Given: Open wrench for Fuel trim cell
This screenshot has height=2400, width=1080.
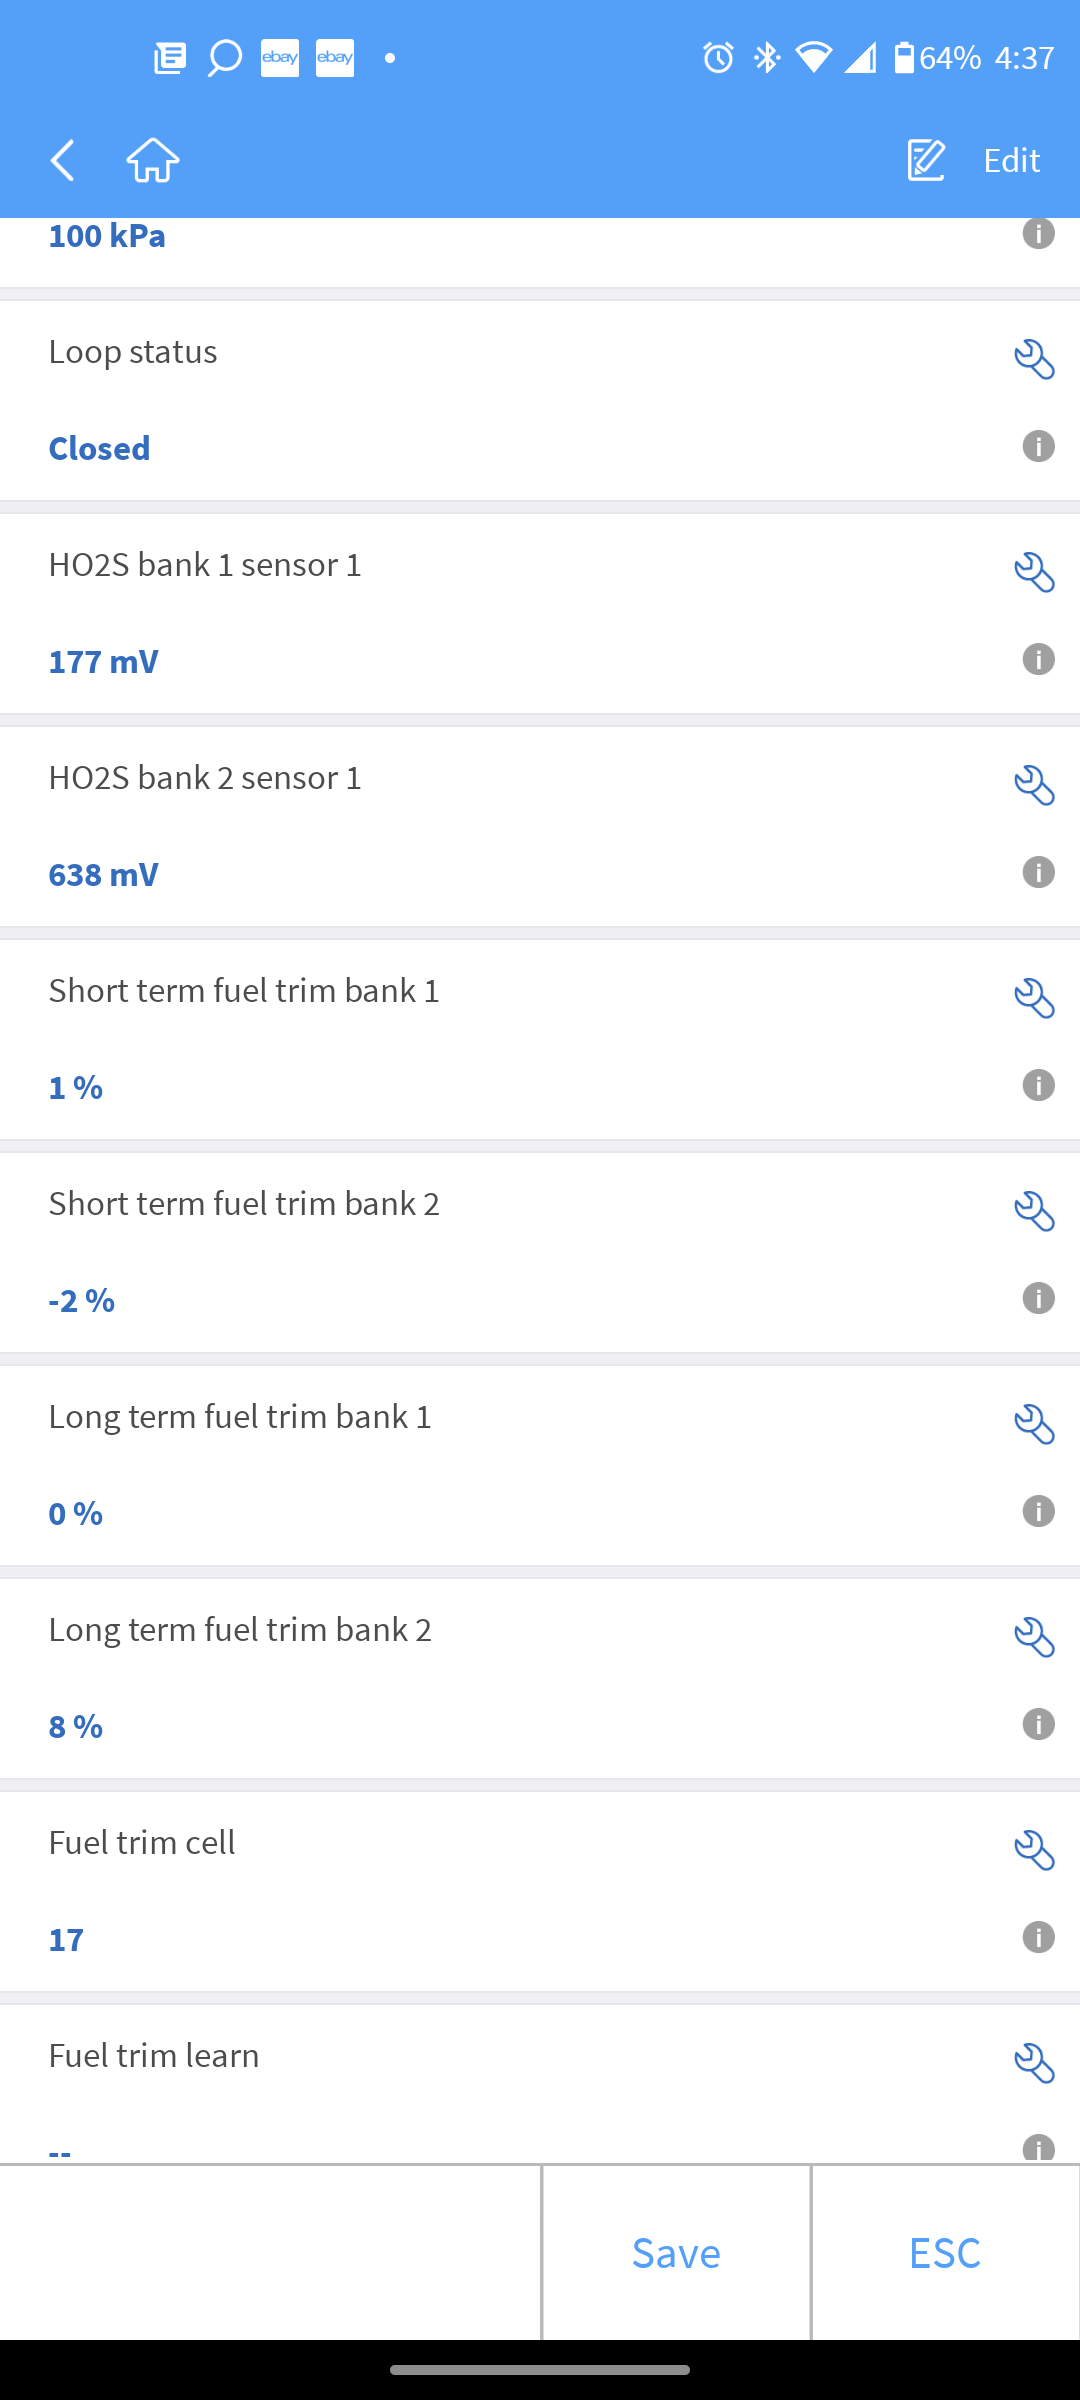Looking at the screenshot, I should pyautogui.click(x=1034, y=1850).
